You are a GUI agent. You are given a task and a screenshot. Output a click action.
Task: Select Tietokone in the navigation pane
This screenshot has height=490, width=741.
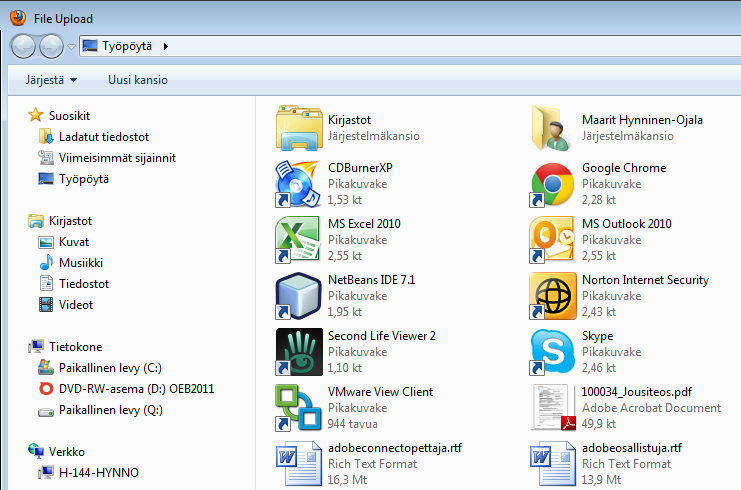[76, 347]
